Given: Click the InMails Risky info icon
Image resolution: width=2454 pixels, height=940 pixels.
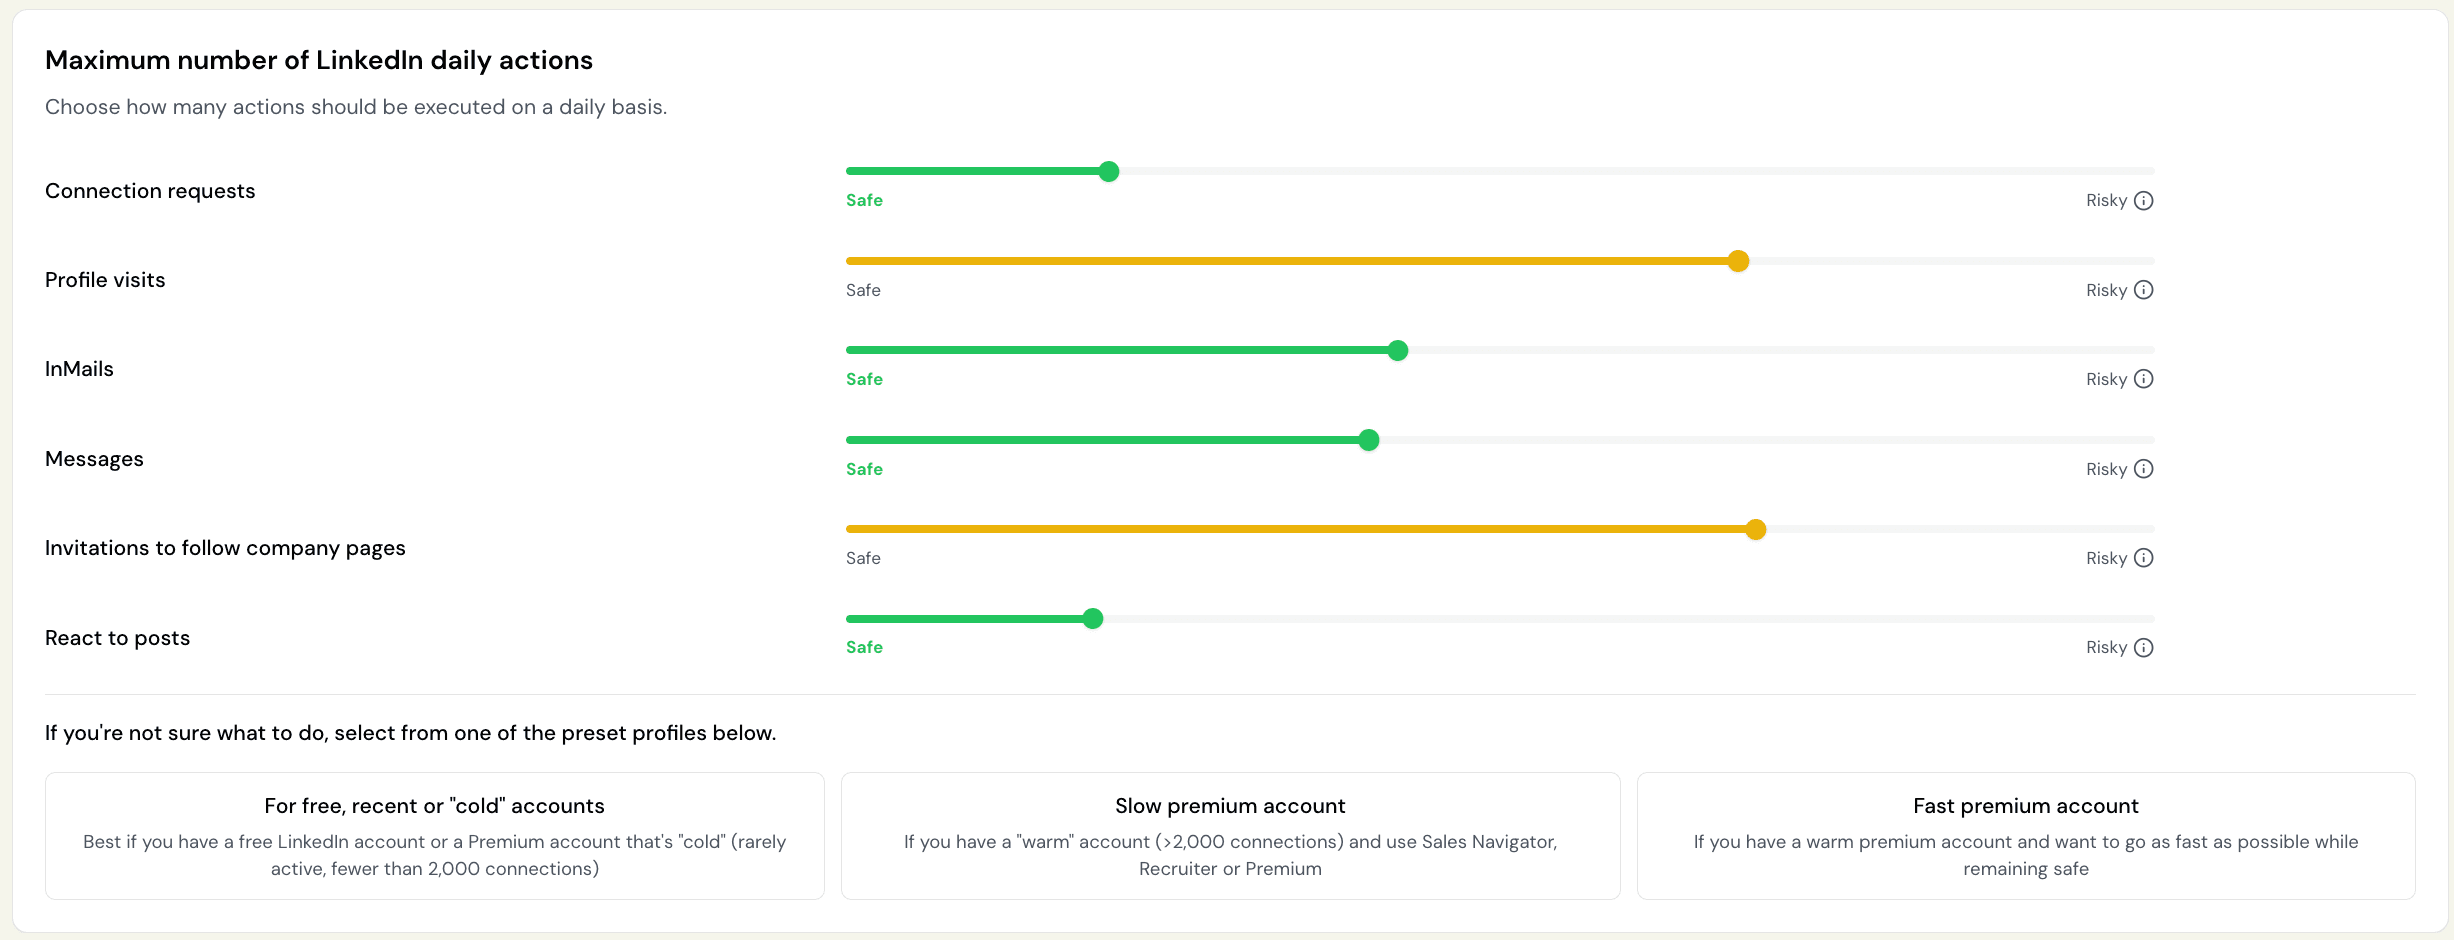Looking at the screenshot, I should click(x=2143, y=379).
